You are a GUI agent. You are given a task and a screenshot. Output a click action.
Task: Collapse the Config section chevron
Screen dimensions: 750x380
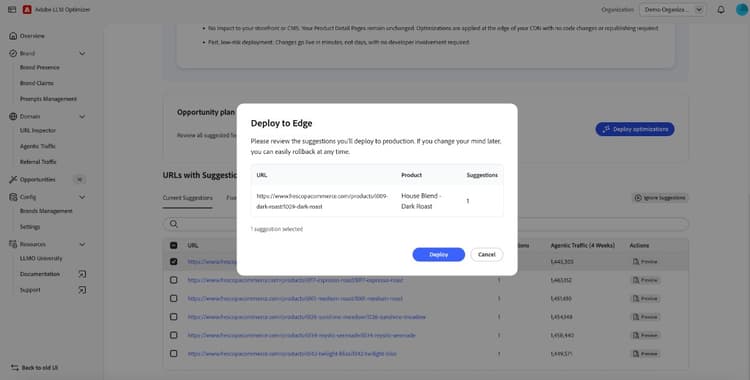[82, 197]
